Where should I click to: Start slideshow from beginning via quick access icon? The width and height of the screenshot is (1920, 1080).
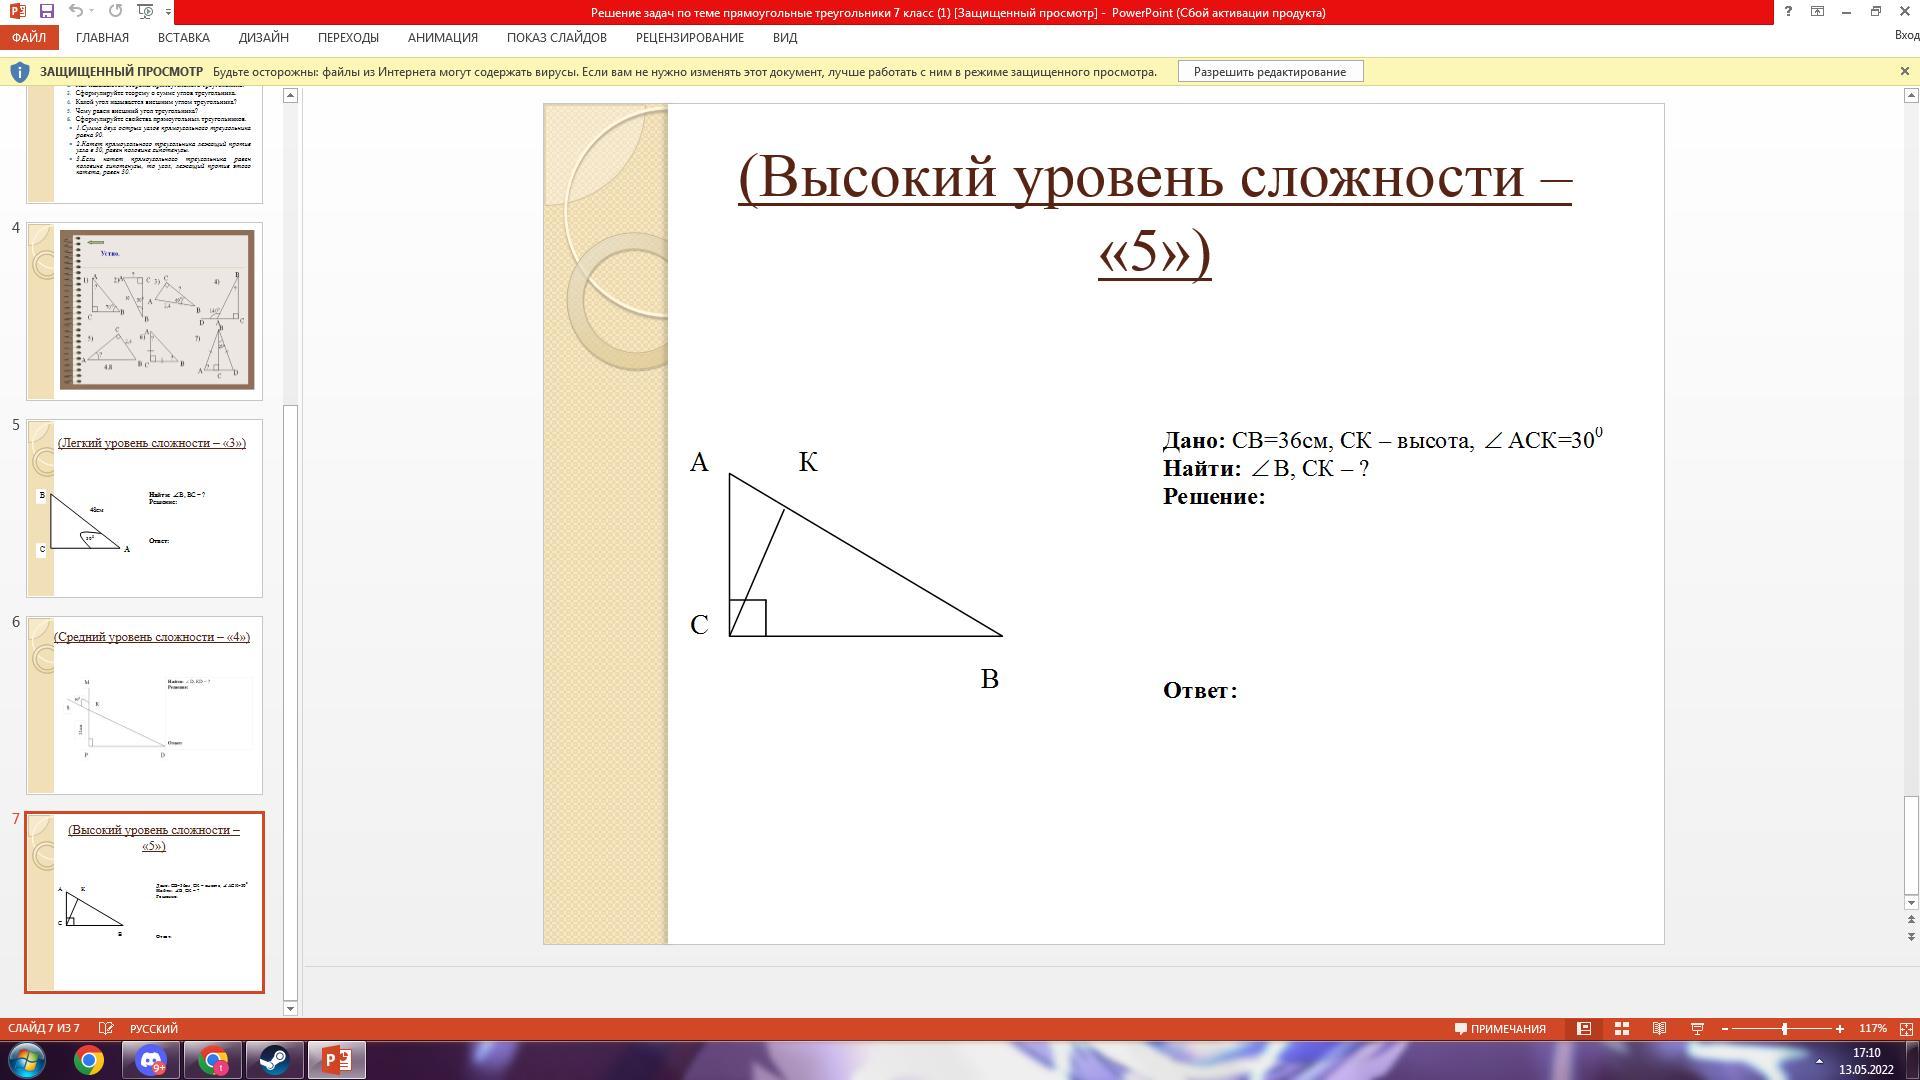(x=145, y=11)
